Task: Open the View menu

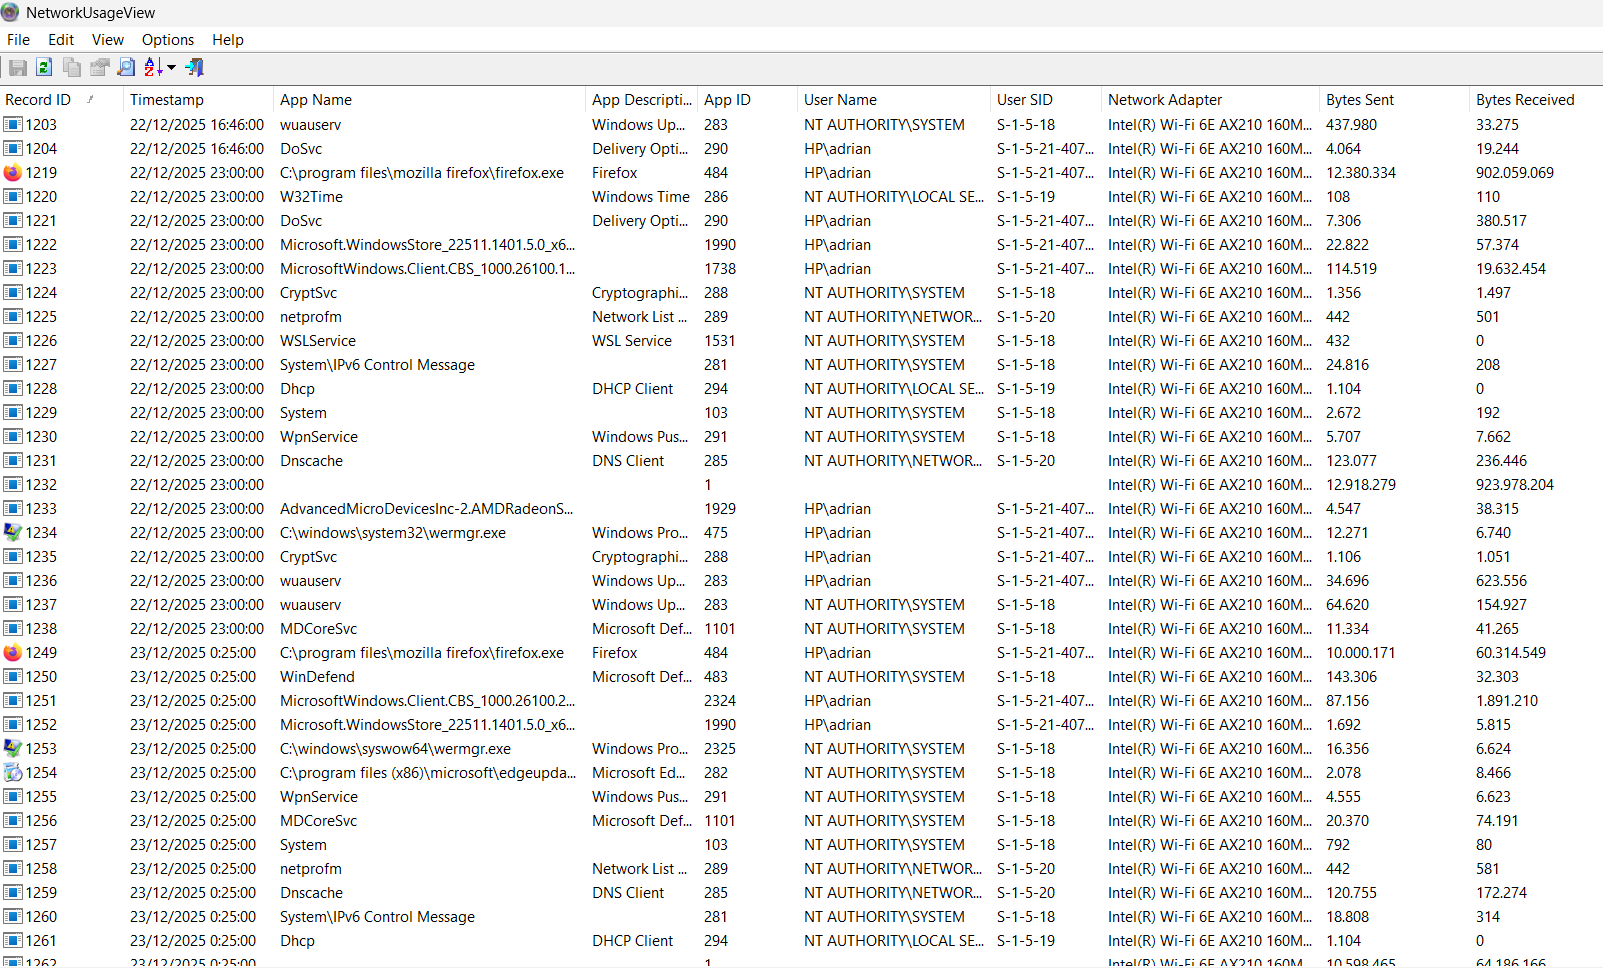Action: (x=107, y=40)
